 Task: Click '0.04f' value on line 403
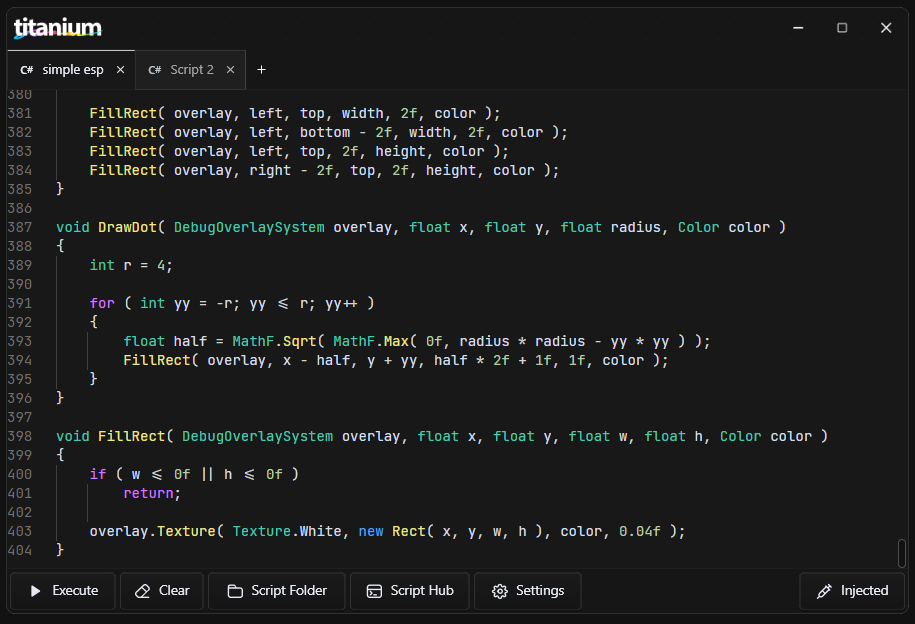click(640, 531)
